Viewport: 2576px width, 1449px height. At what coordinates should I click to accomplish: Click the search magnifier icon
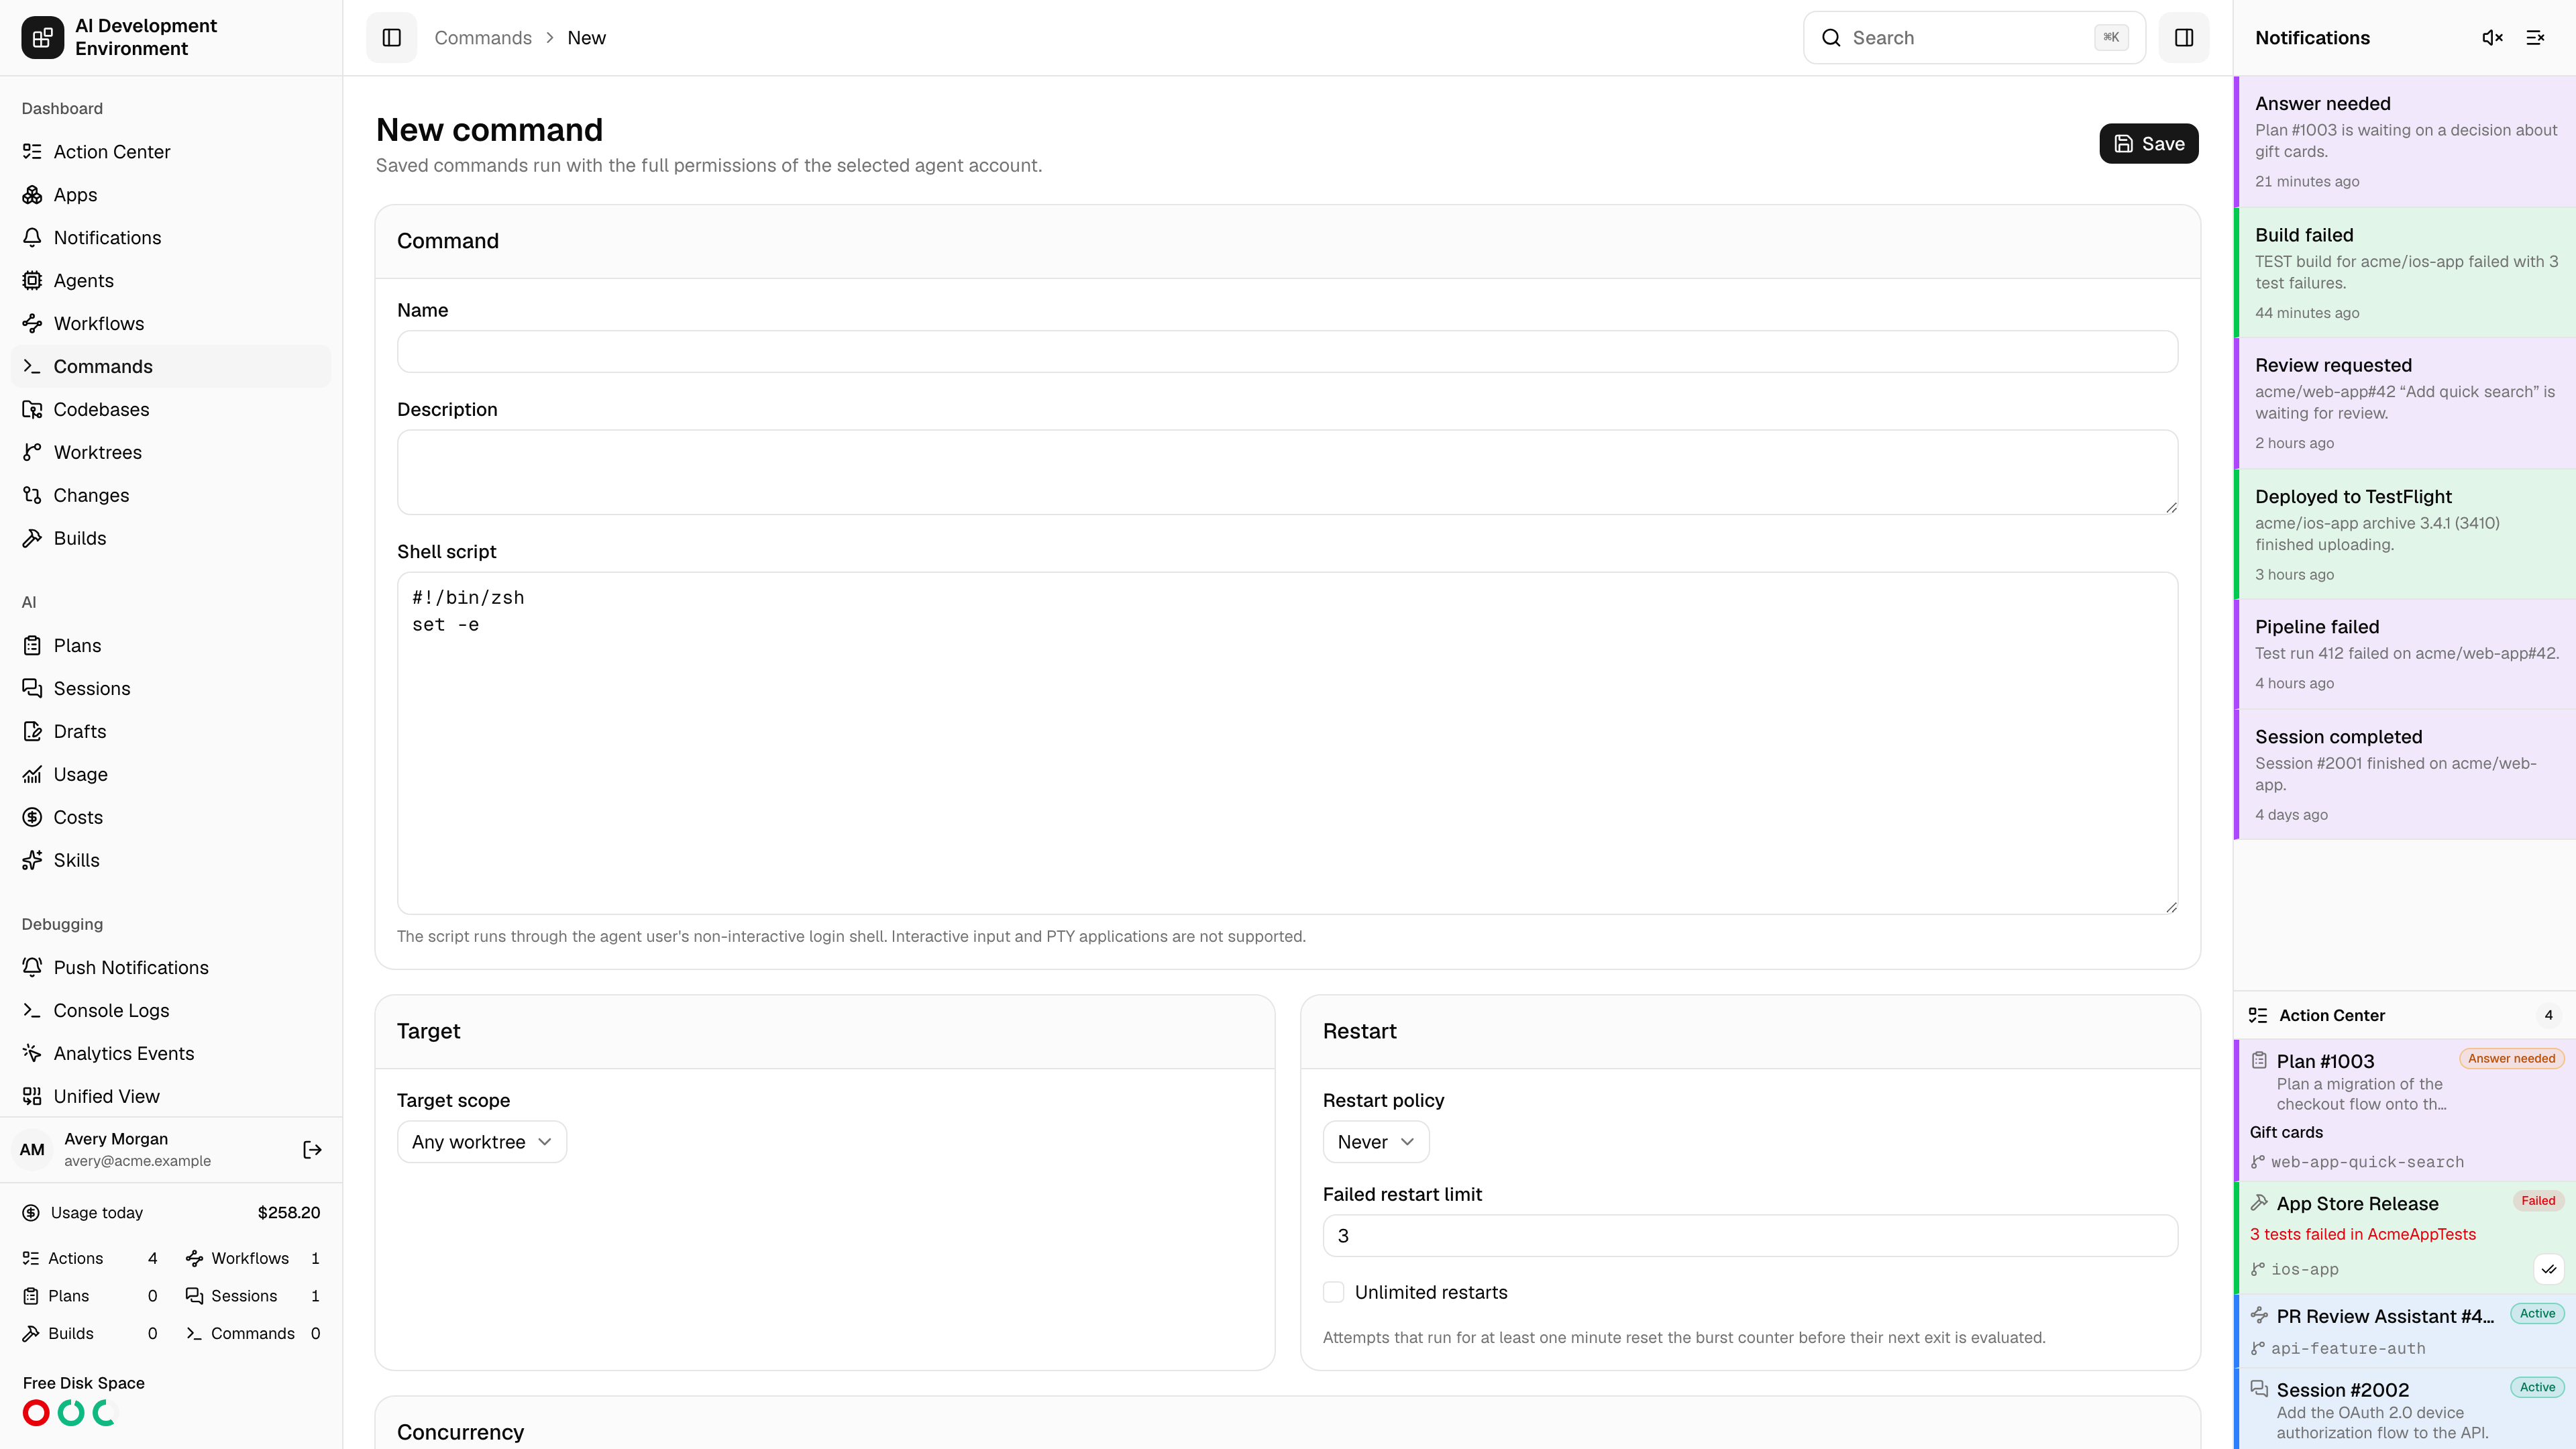click(x=1831, y=38)
